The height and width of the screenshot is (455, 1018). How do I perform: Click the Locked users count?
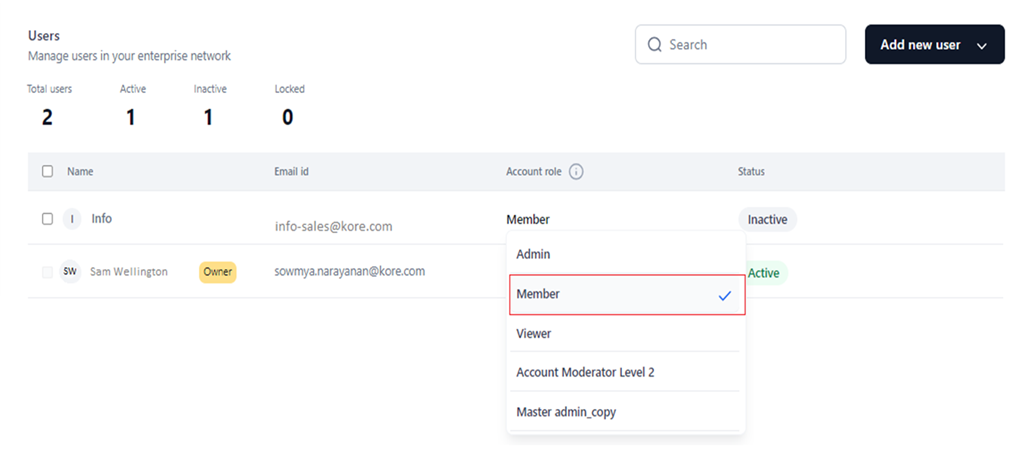[288, 117]
